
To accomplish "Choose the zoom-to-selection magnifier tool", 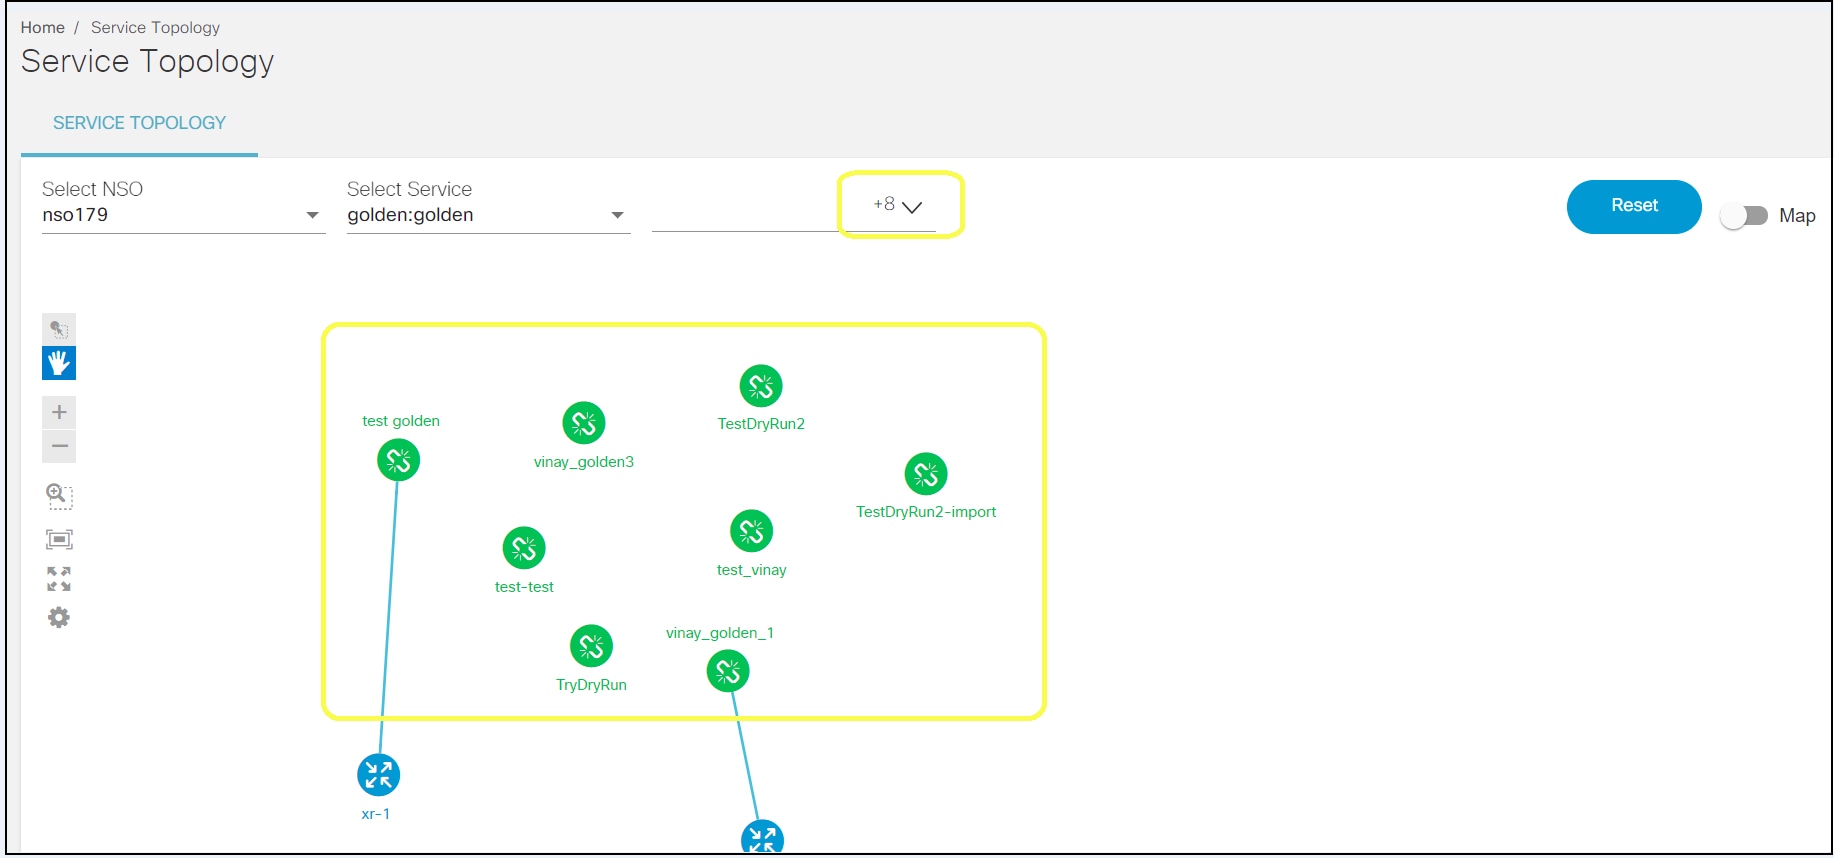I will (59, 496).
